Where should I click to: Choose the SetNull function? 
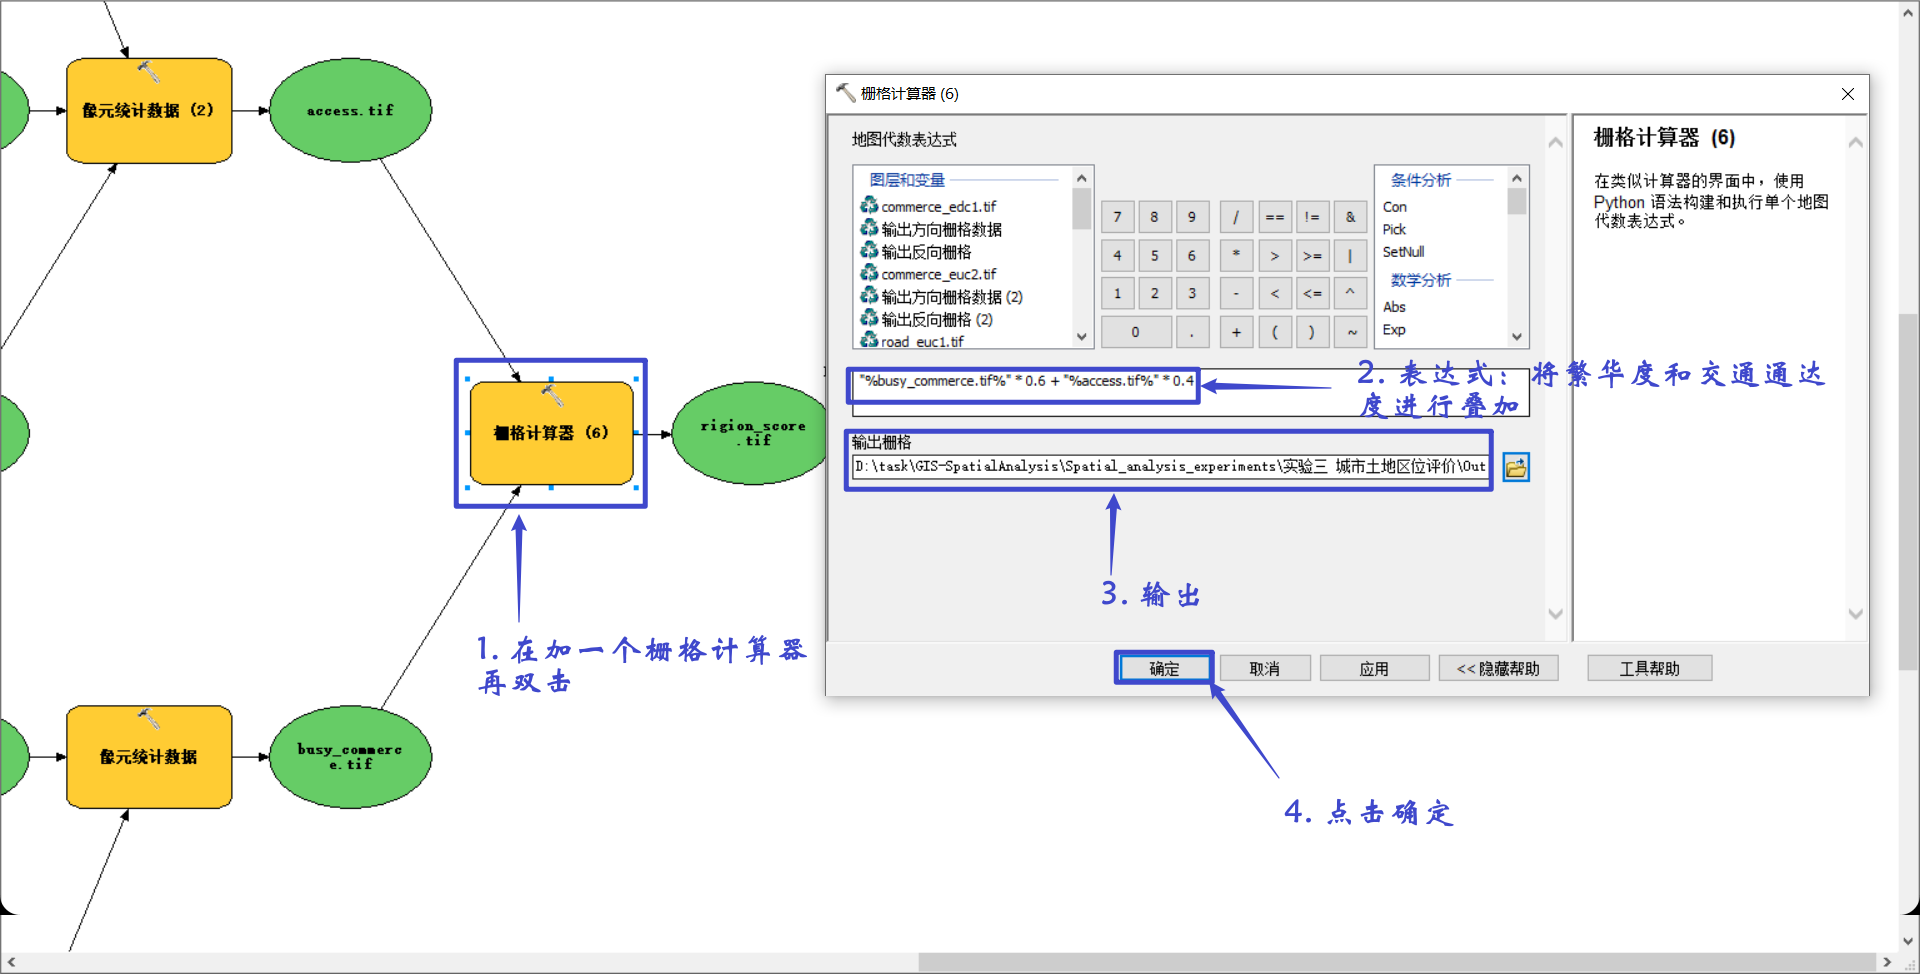coord(1403,252)
